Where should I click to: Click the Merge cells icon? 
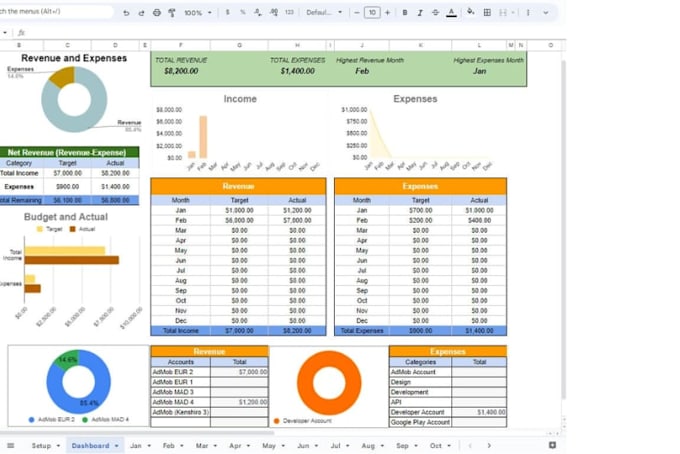point(503,13)
